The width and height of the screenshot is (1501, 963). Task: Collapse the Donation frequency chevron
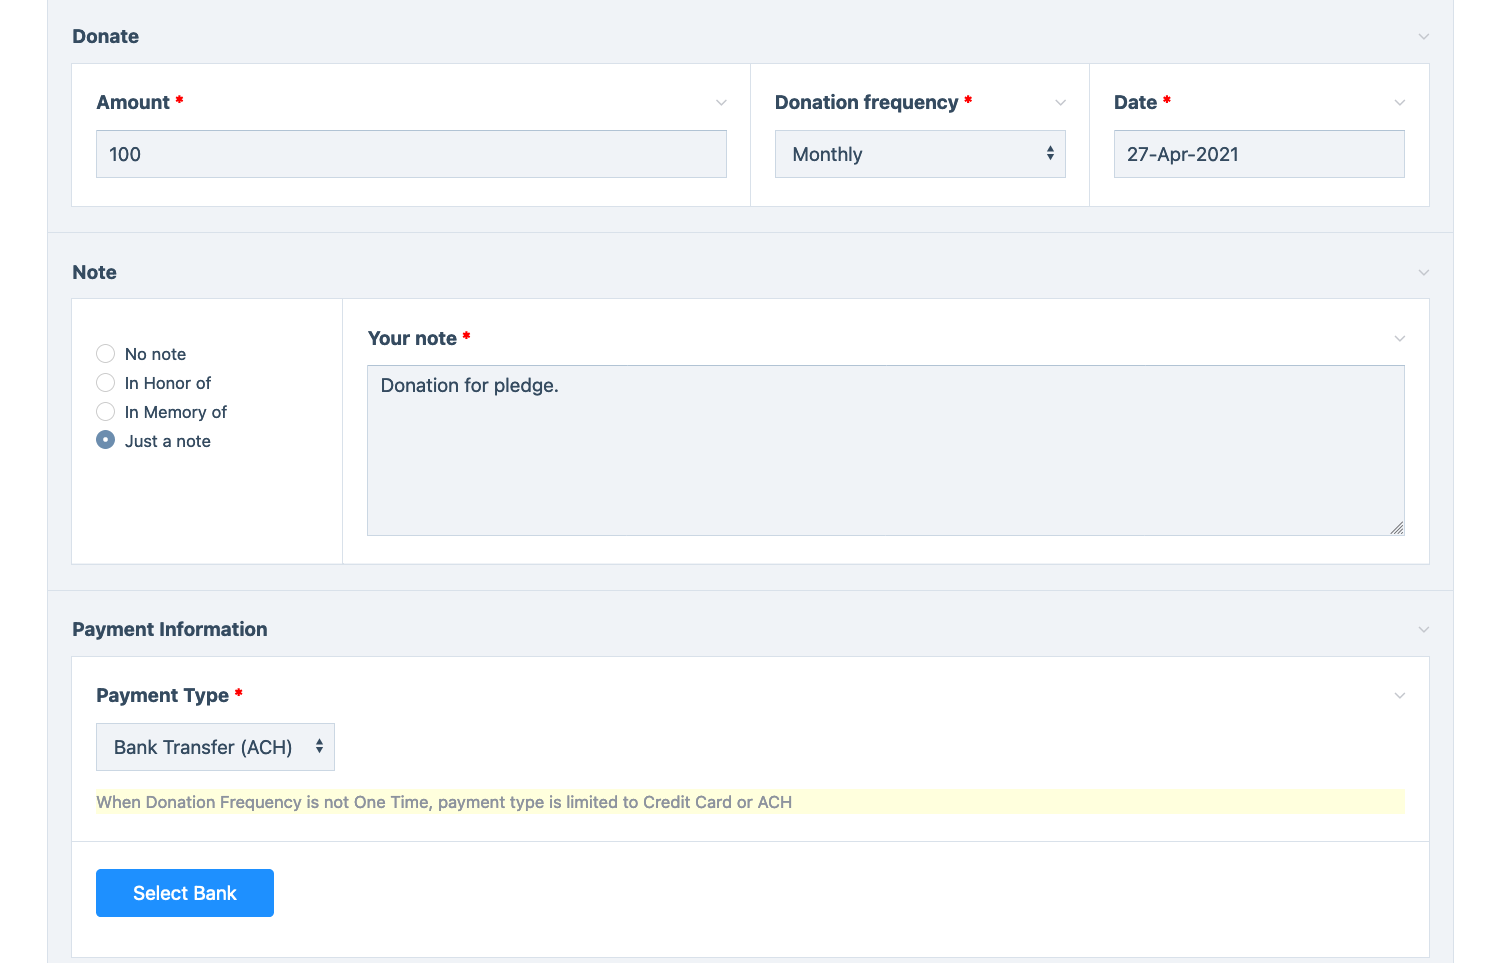pyautogui.click(x=1060, y=103)
